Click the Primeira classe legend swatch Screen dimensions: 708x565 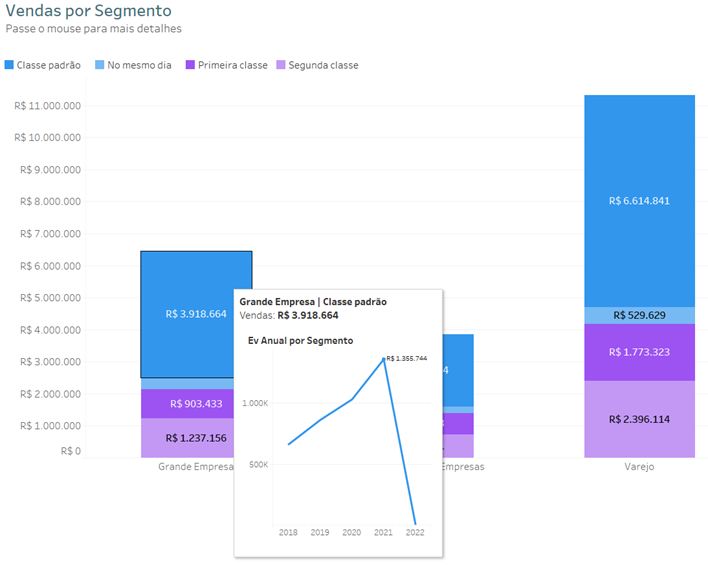coord(191,65)
